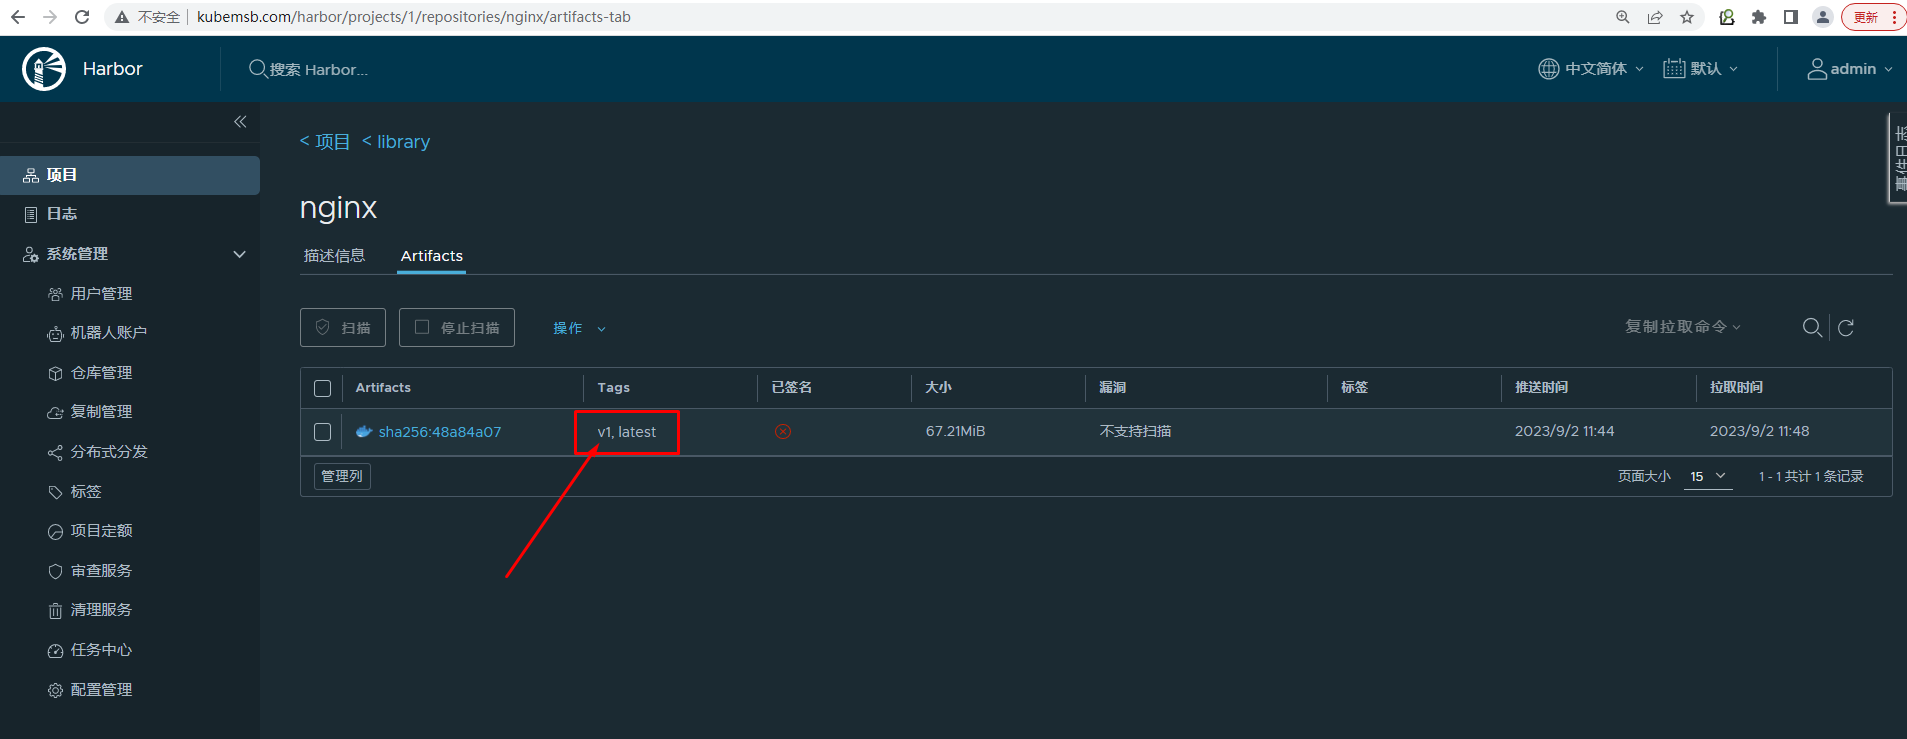Click the browser zoom magnifier icon
Screen dimensions: 1907x739
(x=1623, y=17)
